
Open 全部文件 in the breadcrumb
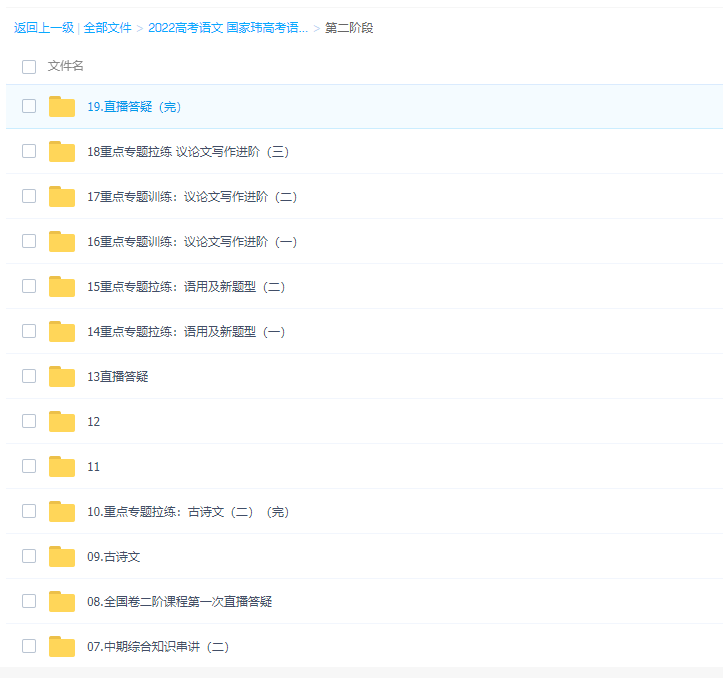107,28
